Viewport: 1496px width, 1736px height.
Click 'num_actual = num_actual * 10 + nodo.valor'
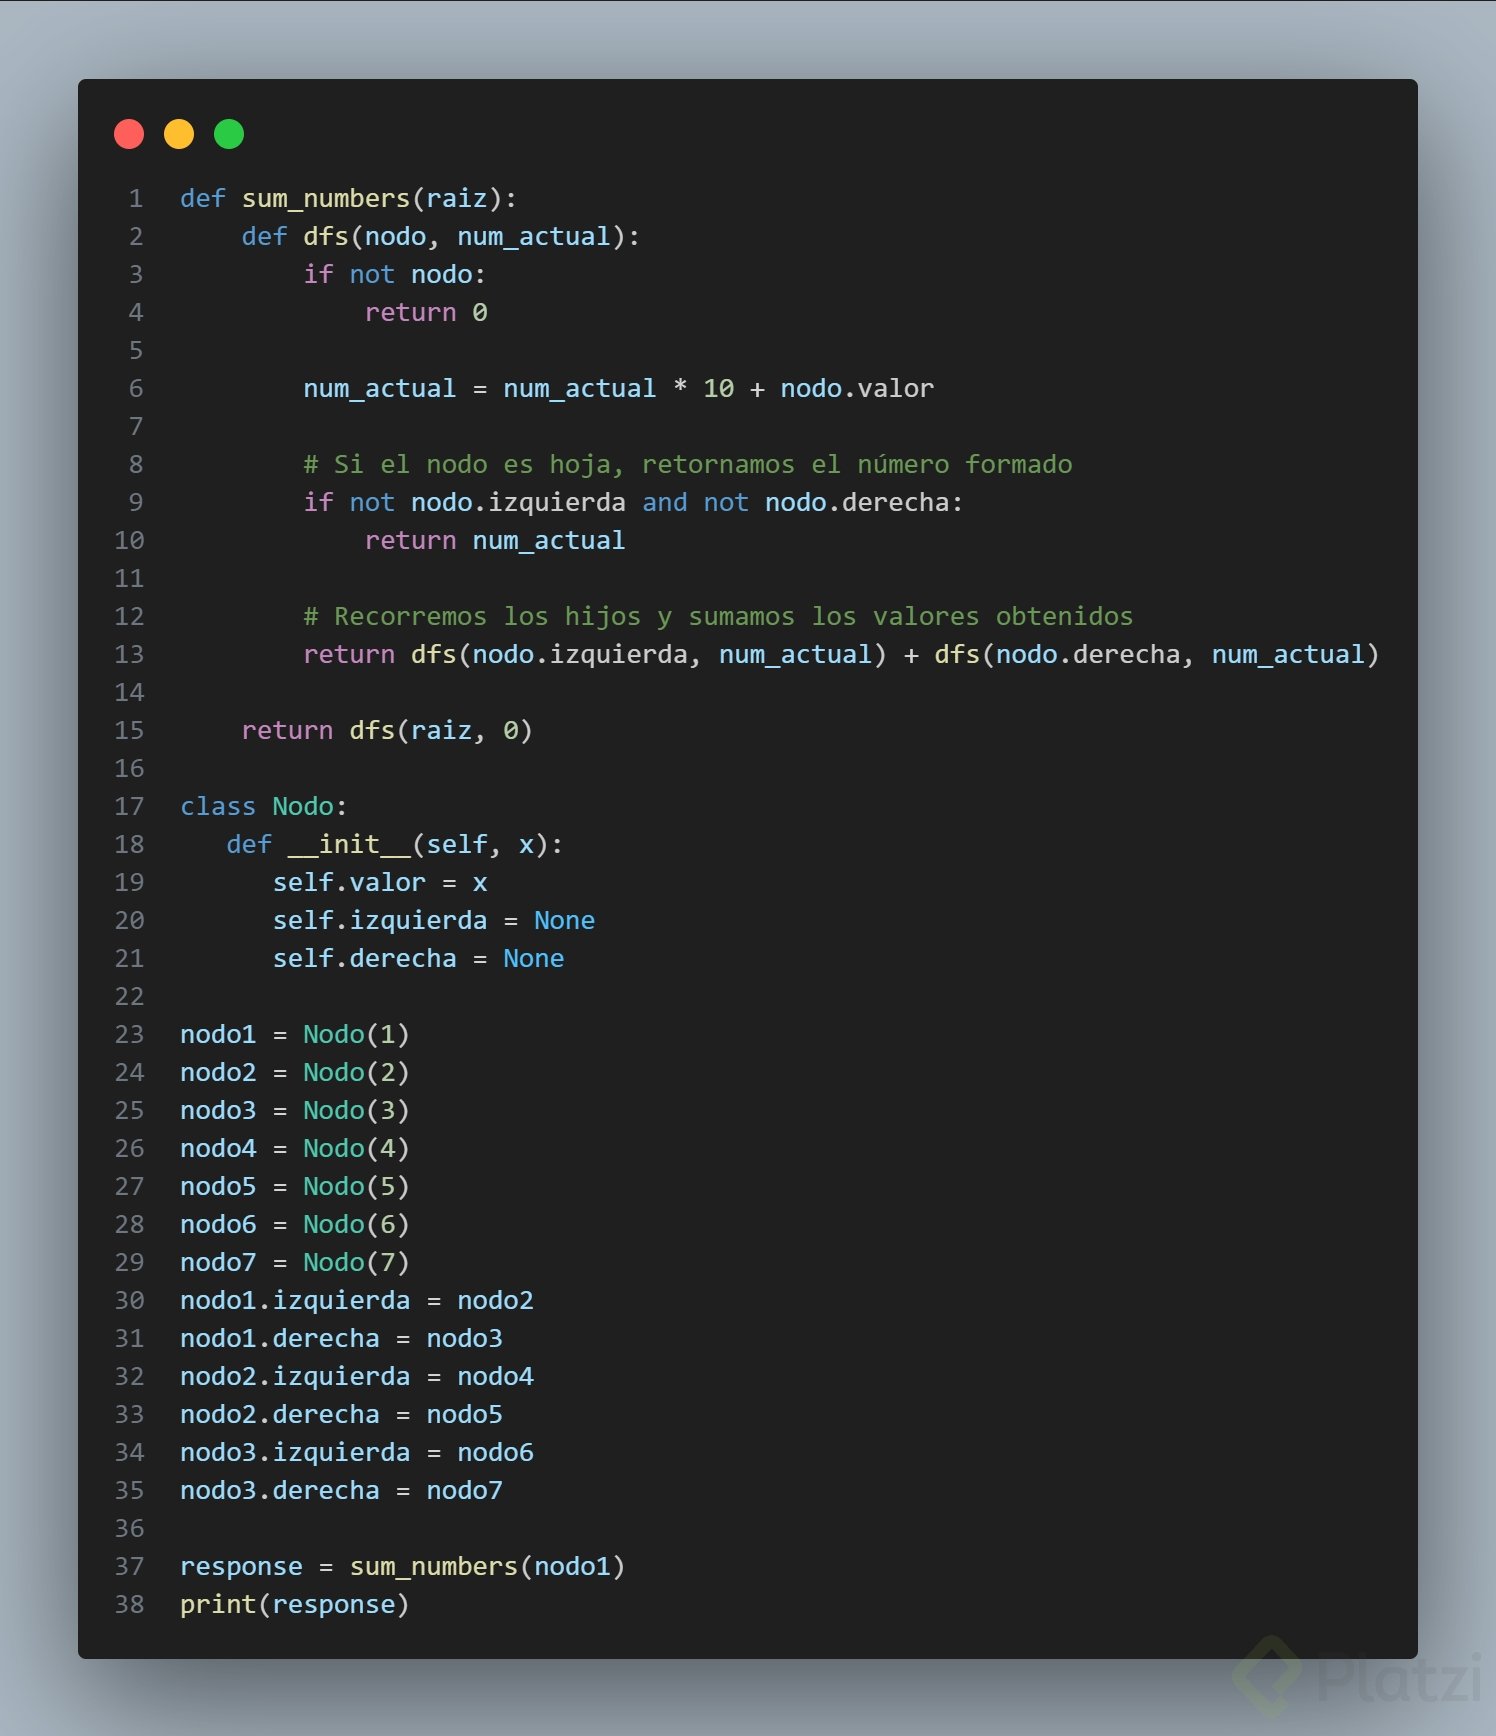618,388
